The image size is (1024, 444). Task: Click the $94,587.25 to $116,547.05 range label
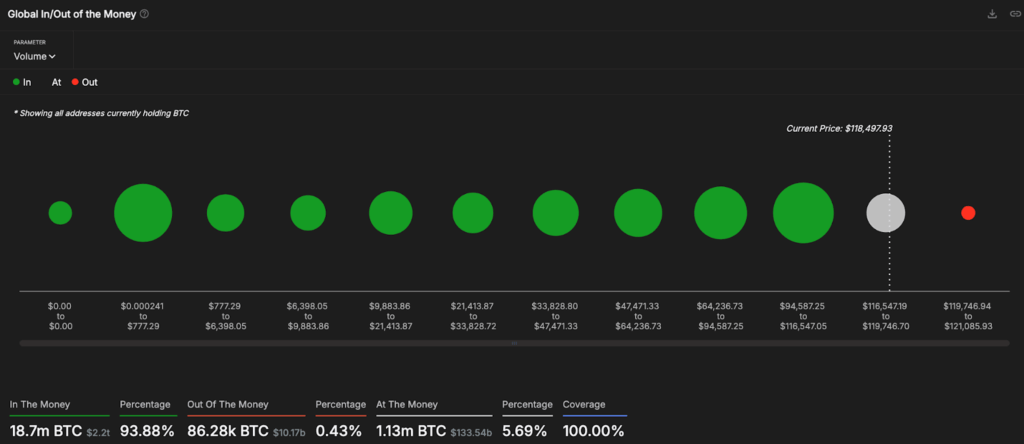[803, 316]
